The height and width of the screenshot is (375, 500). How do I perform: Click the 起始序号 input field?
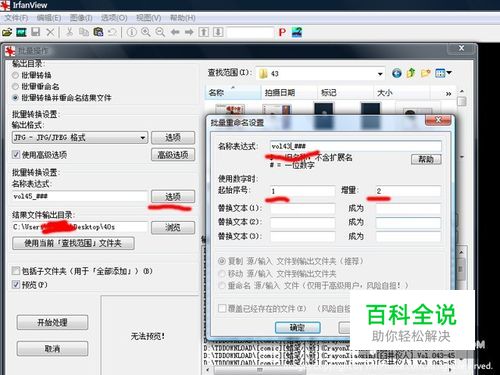(302, 191)
